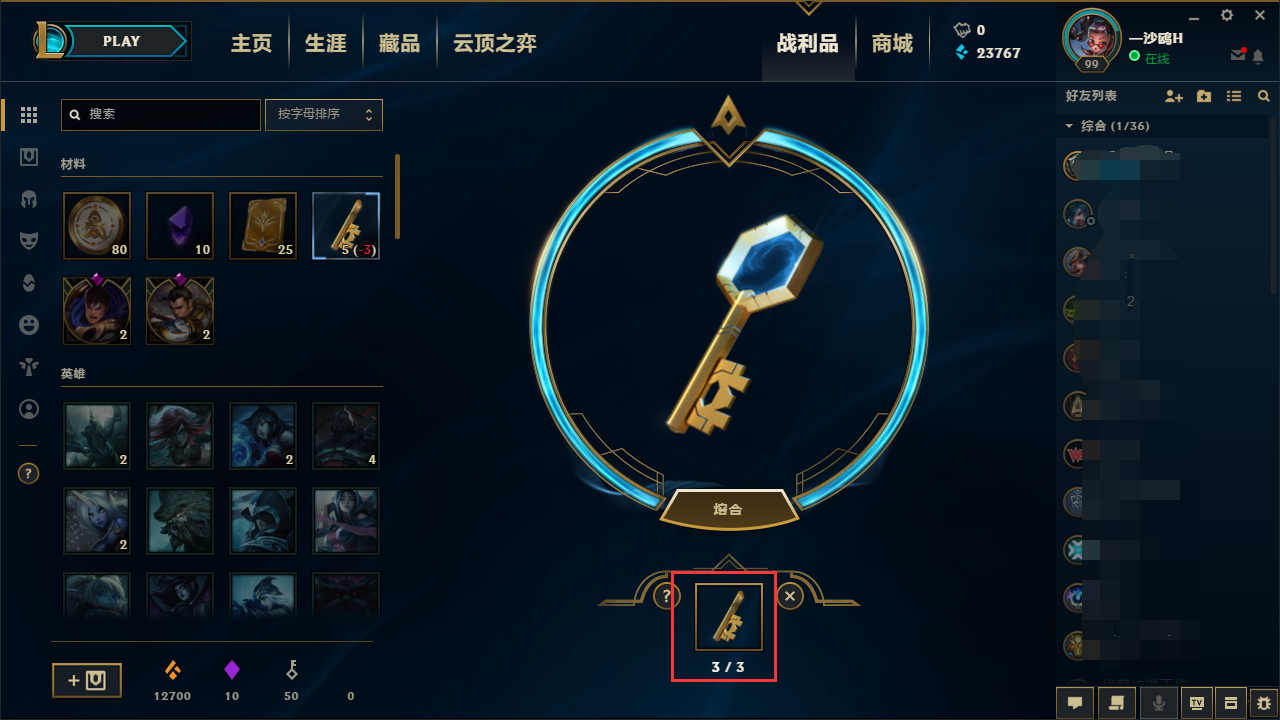1280x720 pixels.
Task: Switch to the 藏品 tab
Action: click(x=399, y=44)
